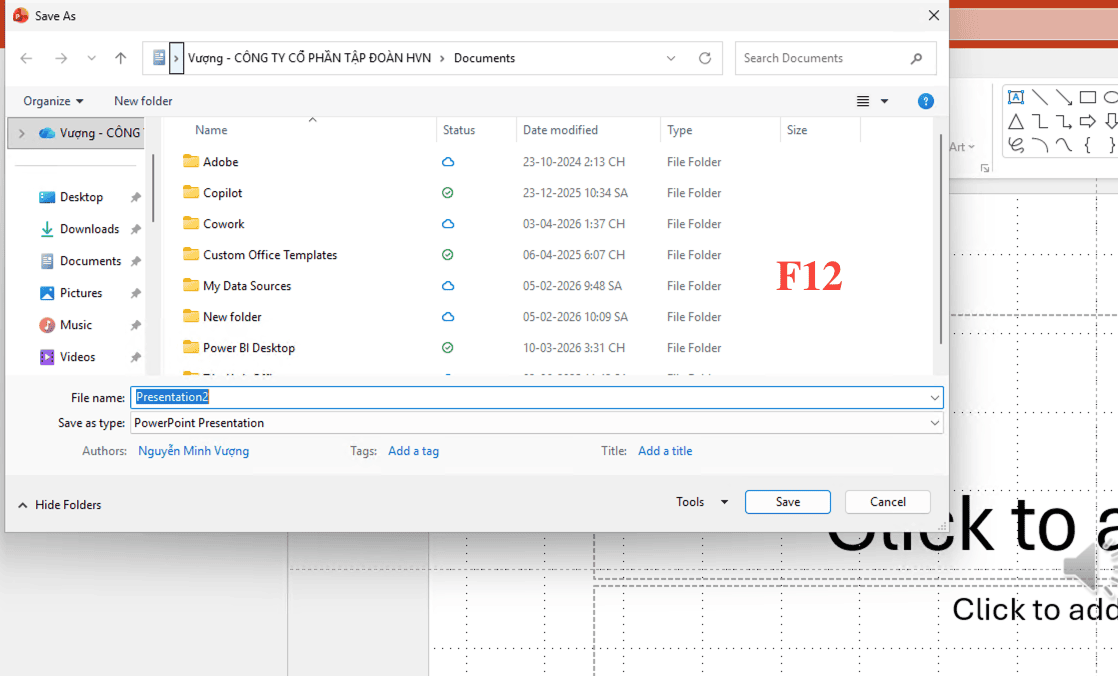Viewport: 1118px width, 676px height.
Task: Select the Triangle shape in PowerPoint
Action: point(1016,121)
